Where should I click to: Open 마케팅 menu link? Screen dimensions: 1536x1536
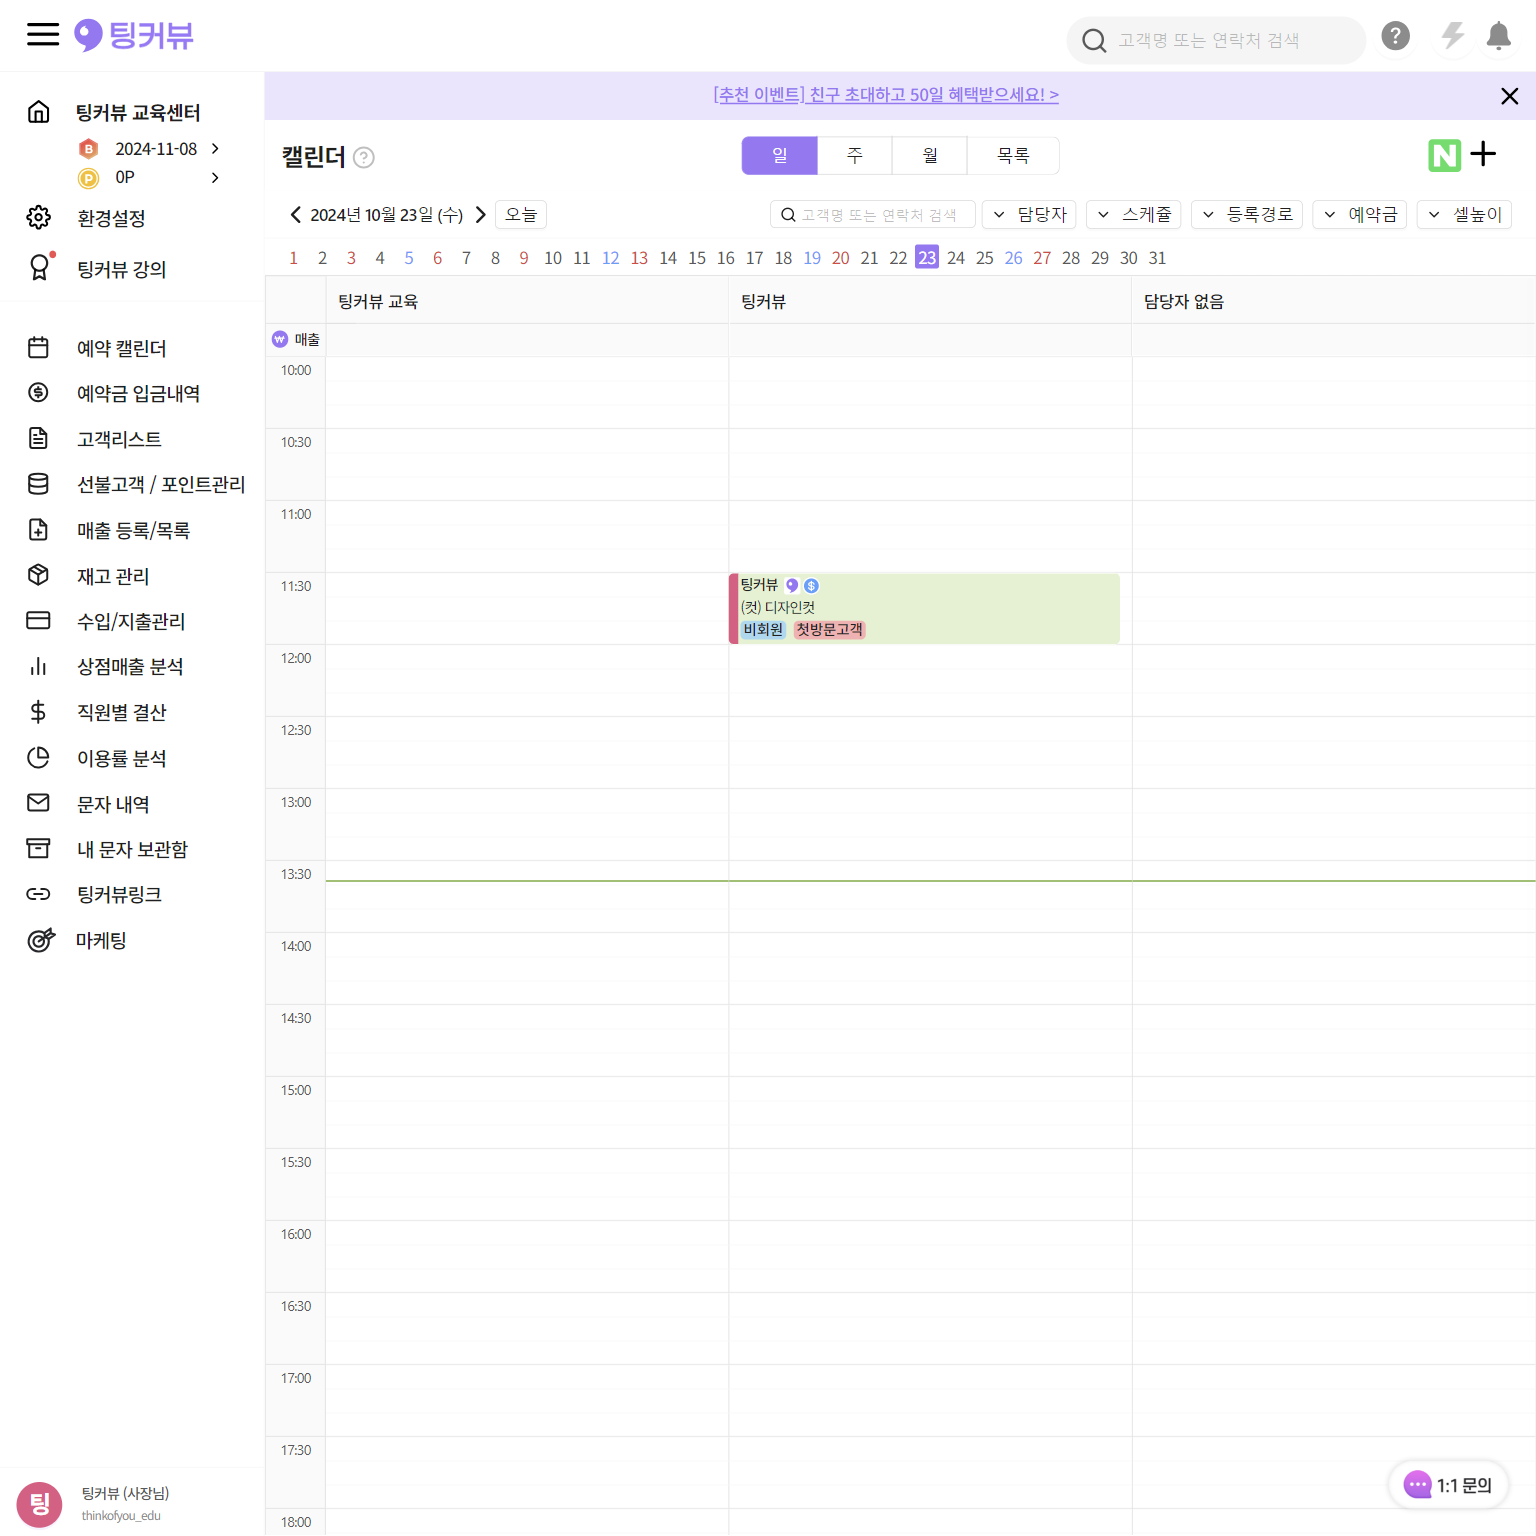(101, 940)
